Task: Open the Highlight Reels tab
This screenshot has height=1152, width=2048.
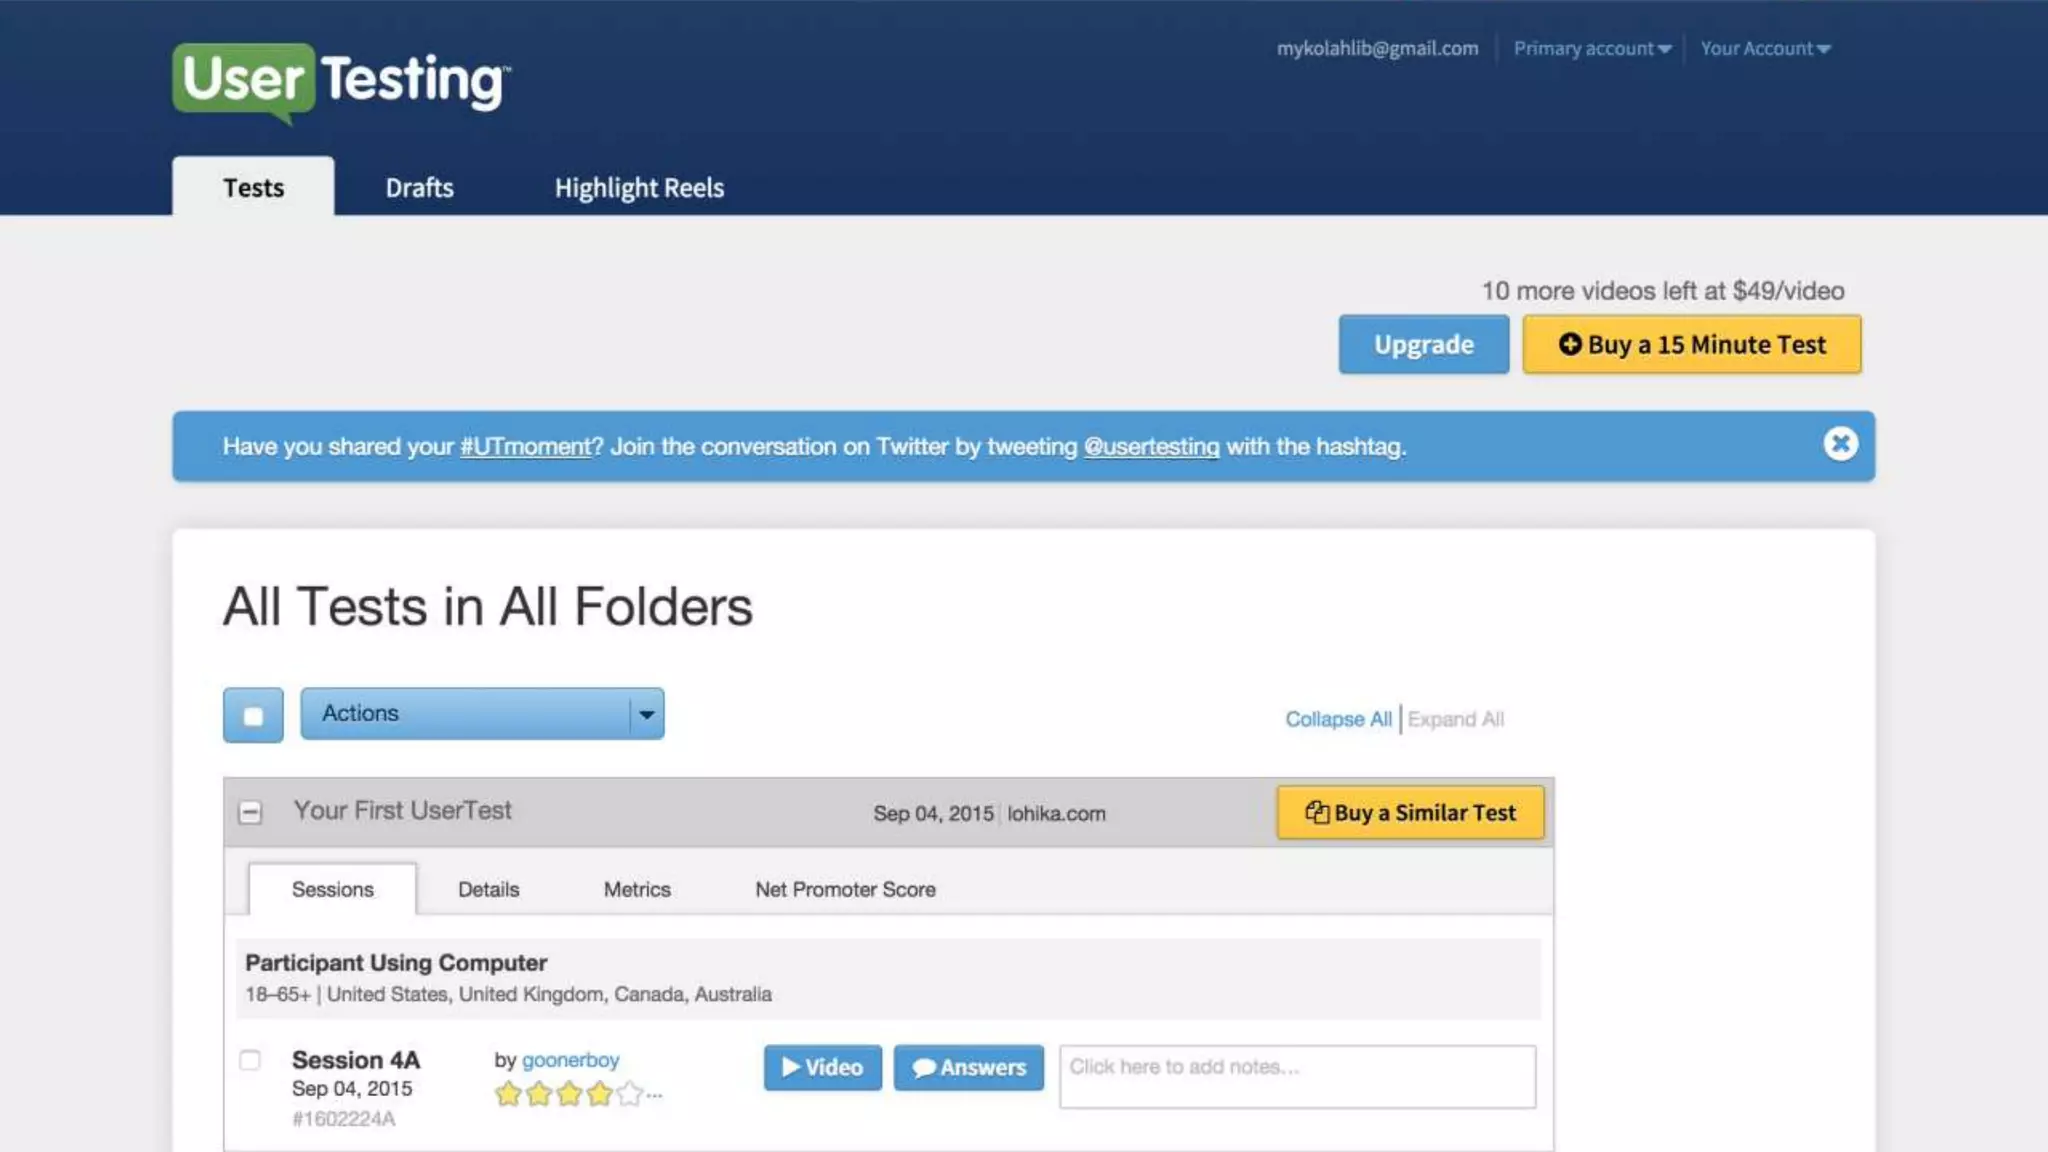Action: (639, 187)
